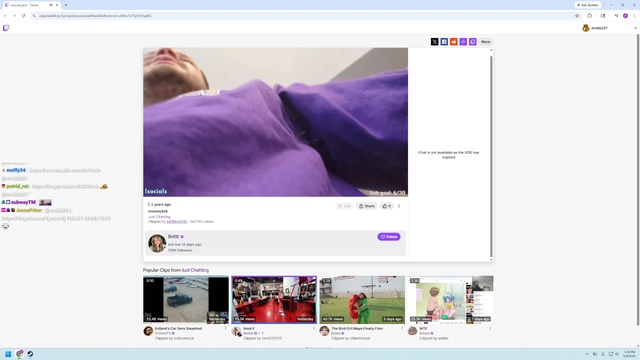640x360 pixels.
Task: Open the taskbar clock and date
Action: (x=629, y=354)
